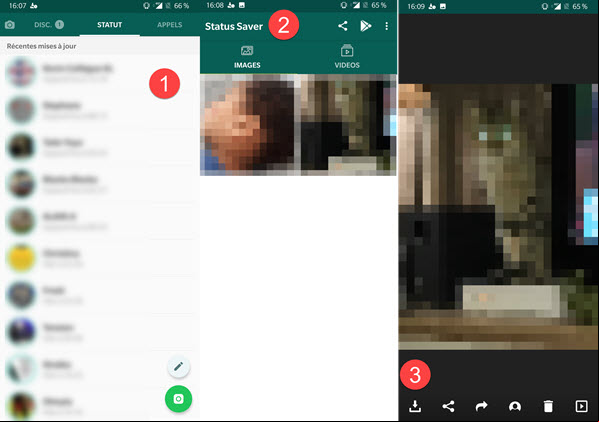
Task: Open the camera tab in WhatsApp
Action: (10, 25)
